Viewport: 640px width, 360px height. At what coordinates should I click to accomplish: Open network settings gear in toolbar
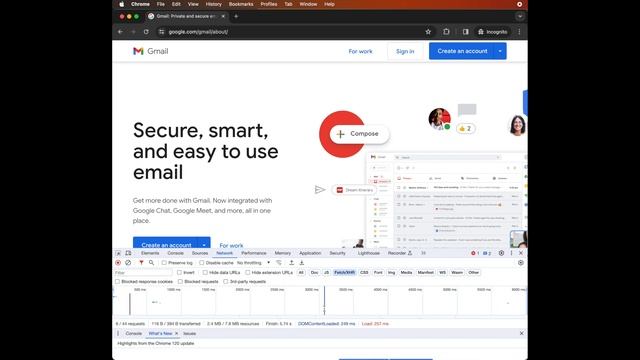(521, 263)
